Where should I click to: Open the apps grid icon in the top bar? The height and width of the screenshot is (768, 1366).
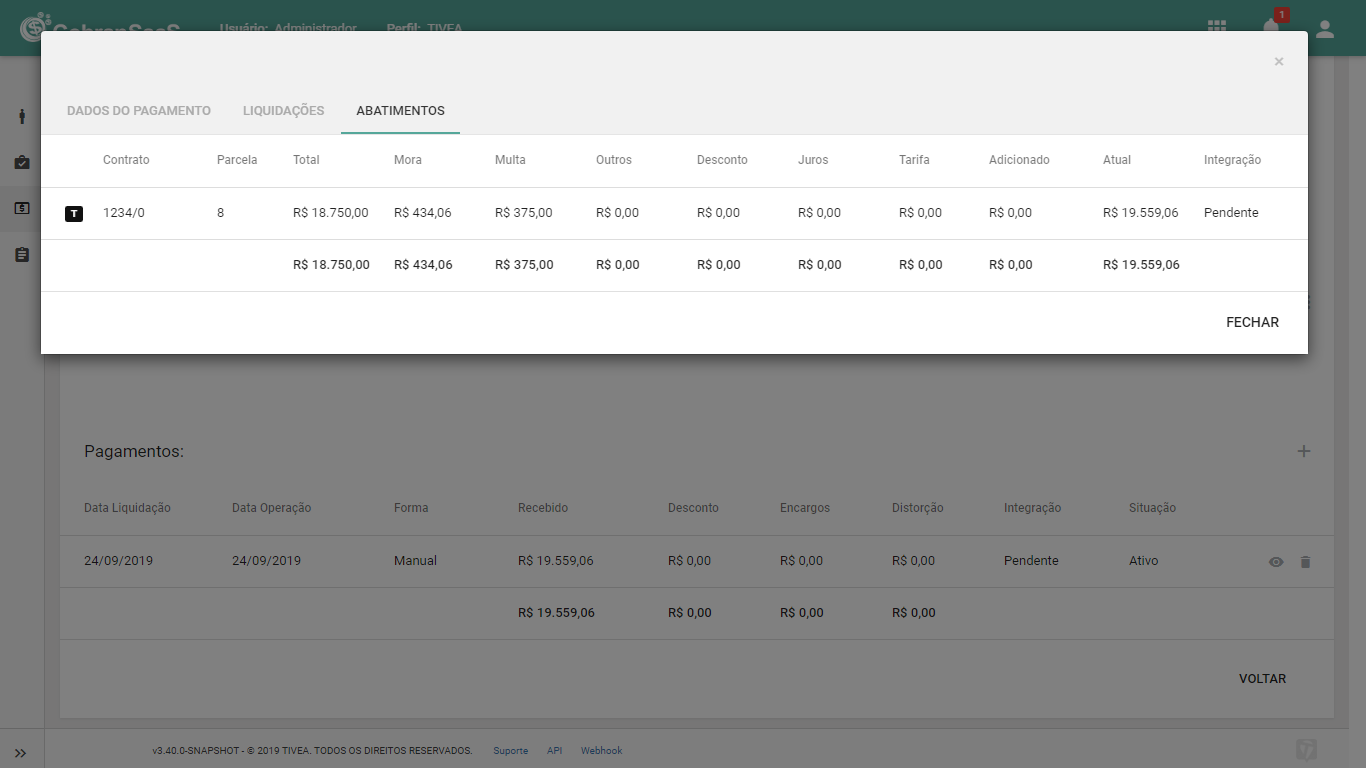(1217, 28)
